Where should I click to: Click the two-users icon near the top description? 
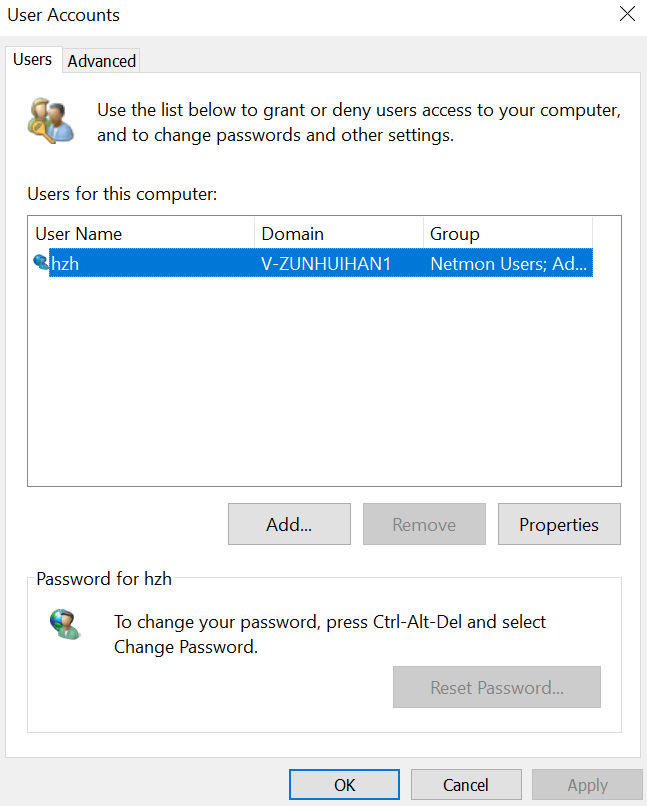pyautogui.click(x=50, y=113)
